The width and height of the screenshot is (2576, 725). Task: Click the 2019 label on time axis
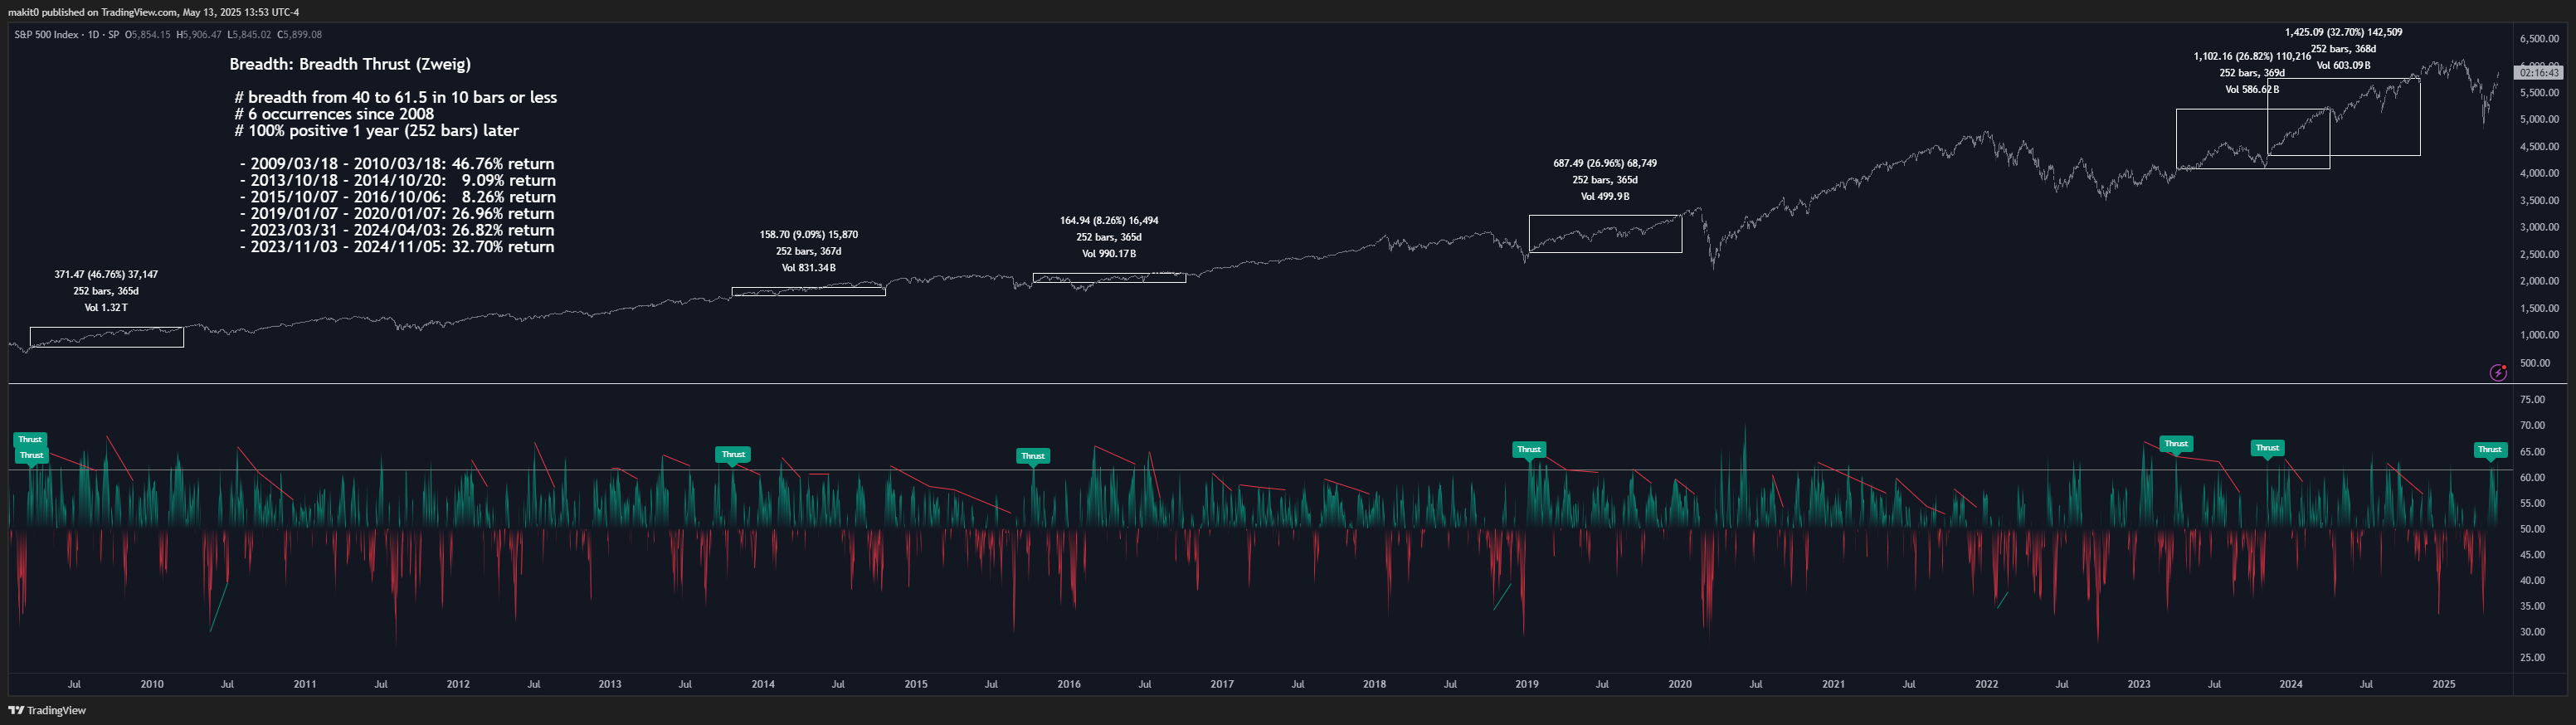[x=1527, y=685]
